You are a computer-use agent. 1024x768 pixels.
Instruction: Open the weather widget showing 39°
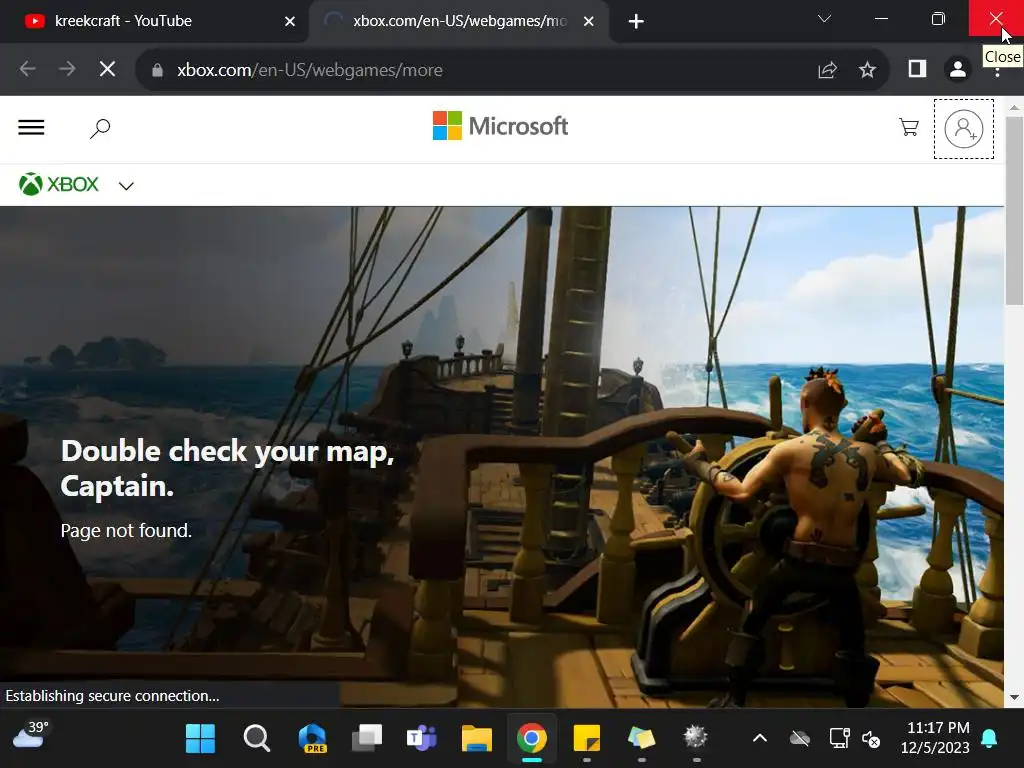(30, 735)
